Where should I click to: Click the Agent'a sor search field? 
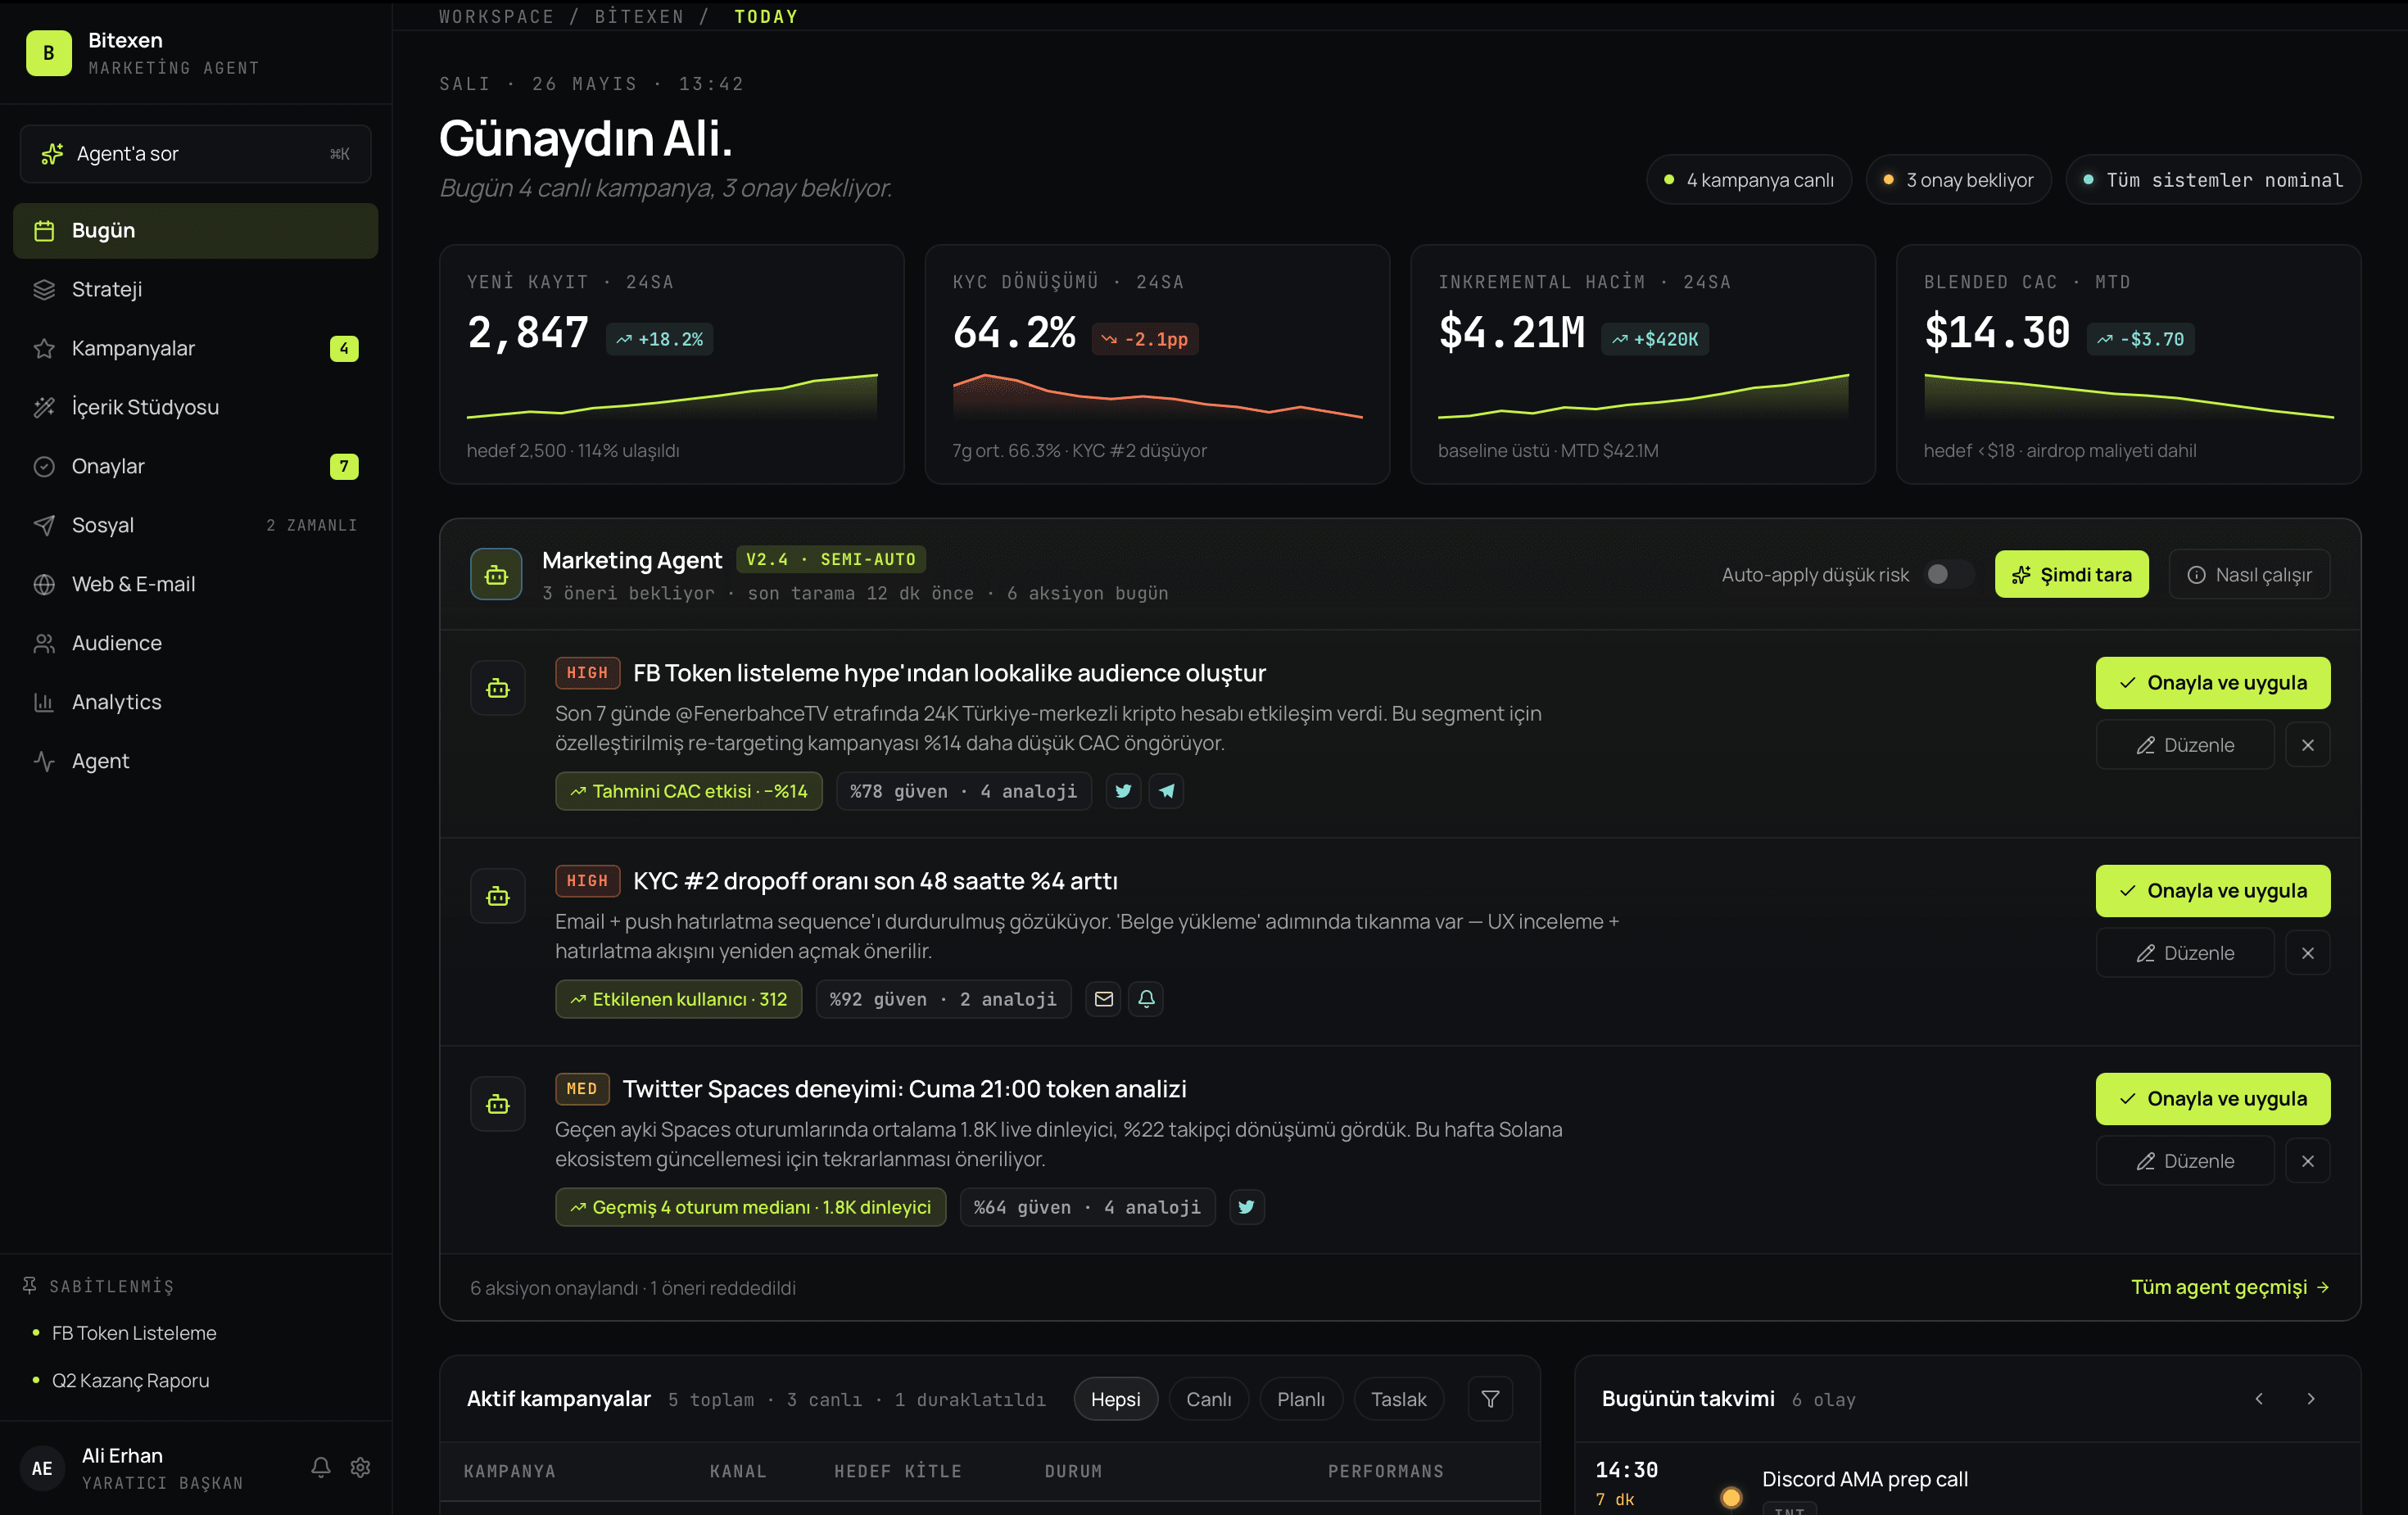pyautogui.click(x=196, y=154)
